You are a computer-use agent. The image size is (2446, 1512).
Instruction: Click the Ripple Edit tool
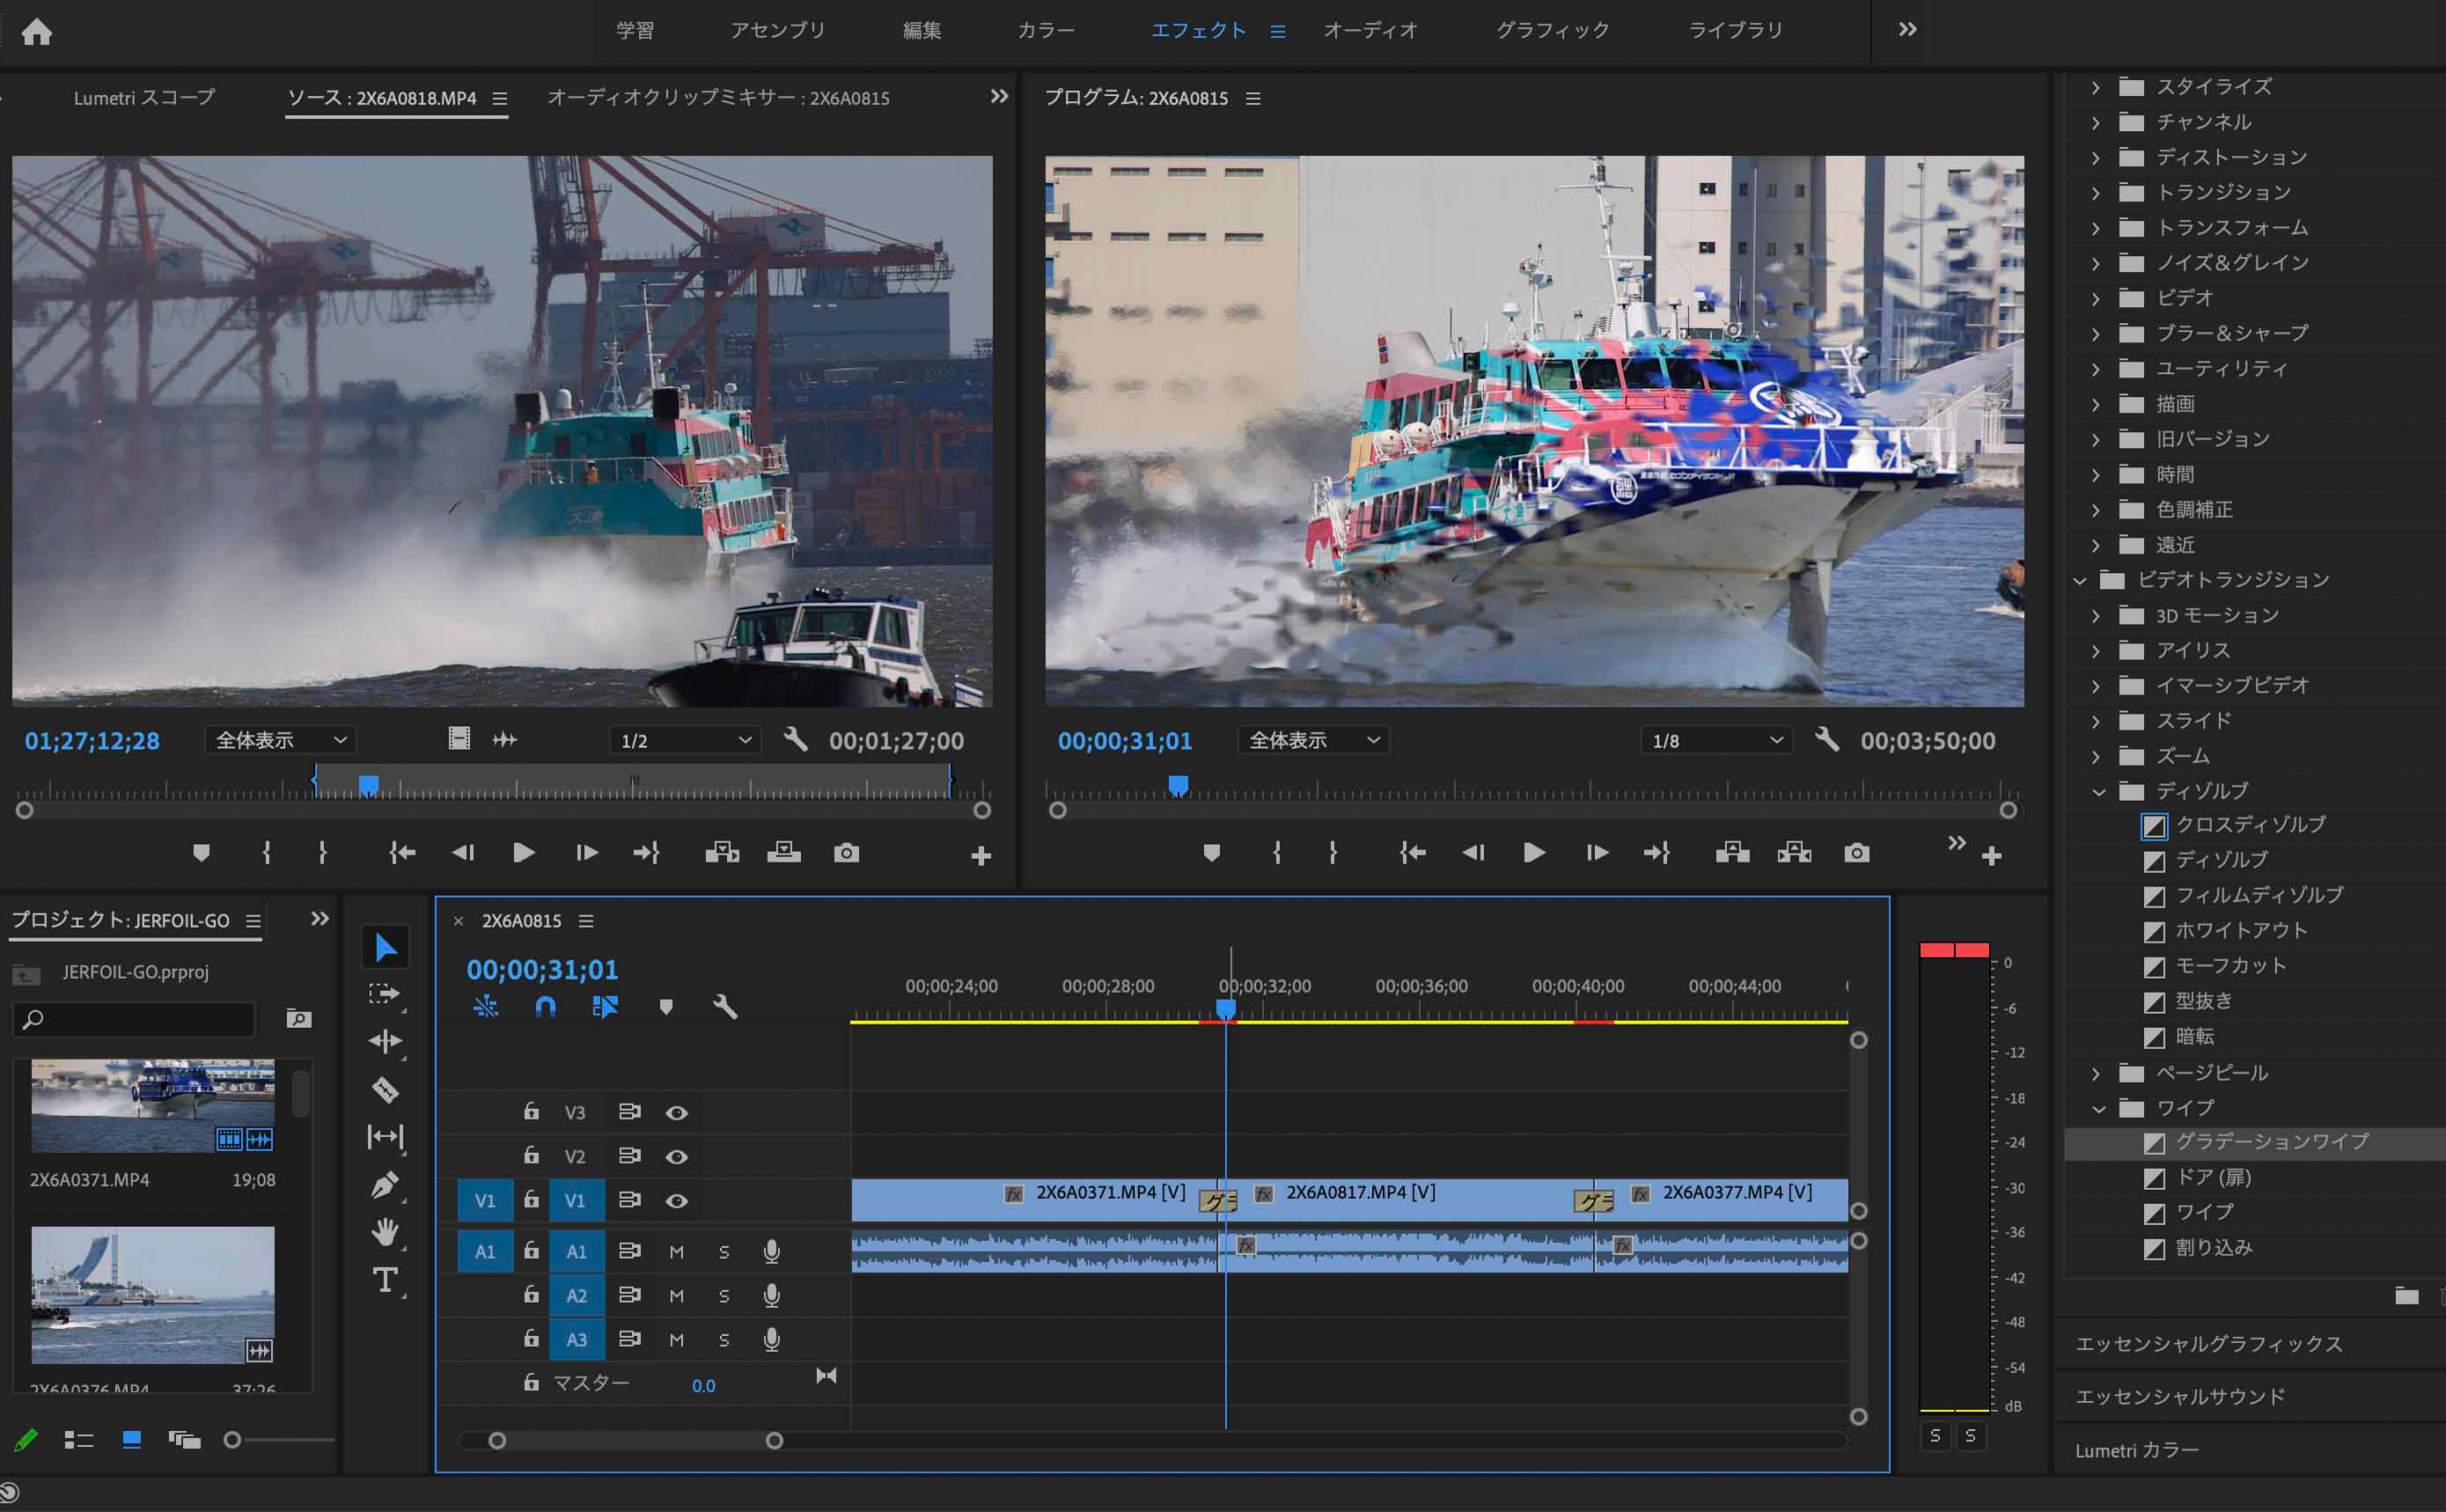(x=385, y=1041)
